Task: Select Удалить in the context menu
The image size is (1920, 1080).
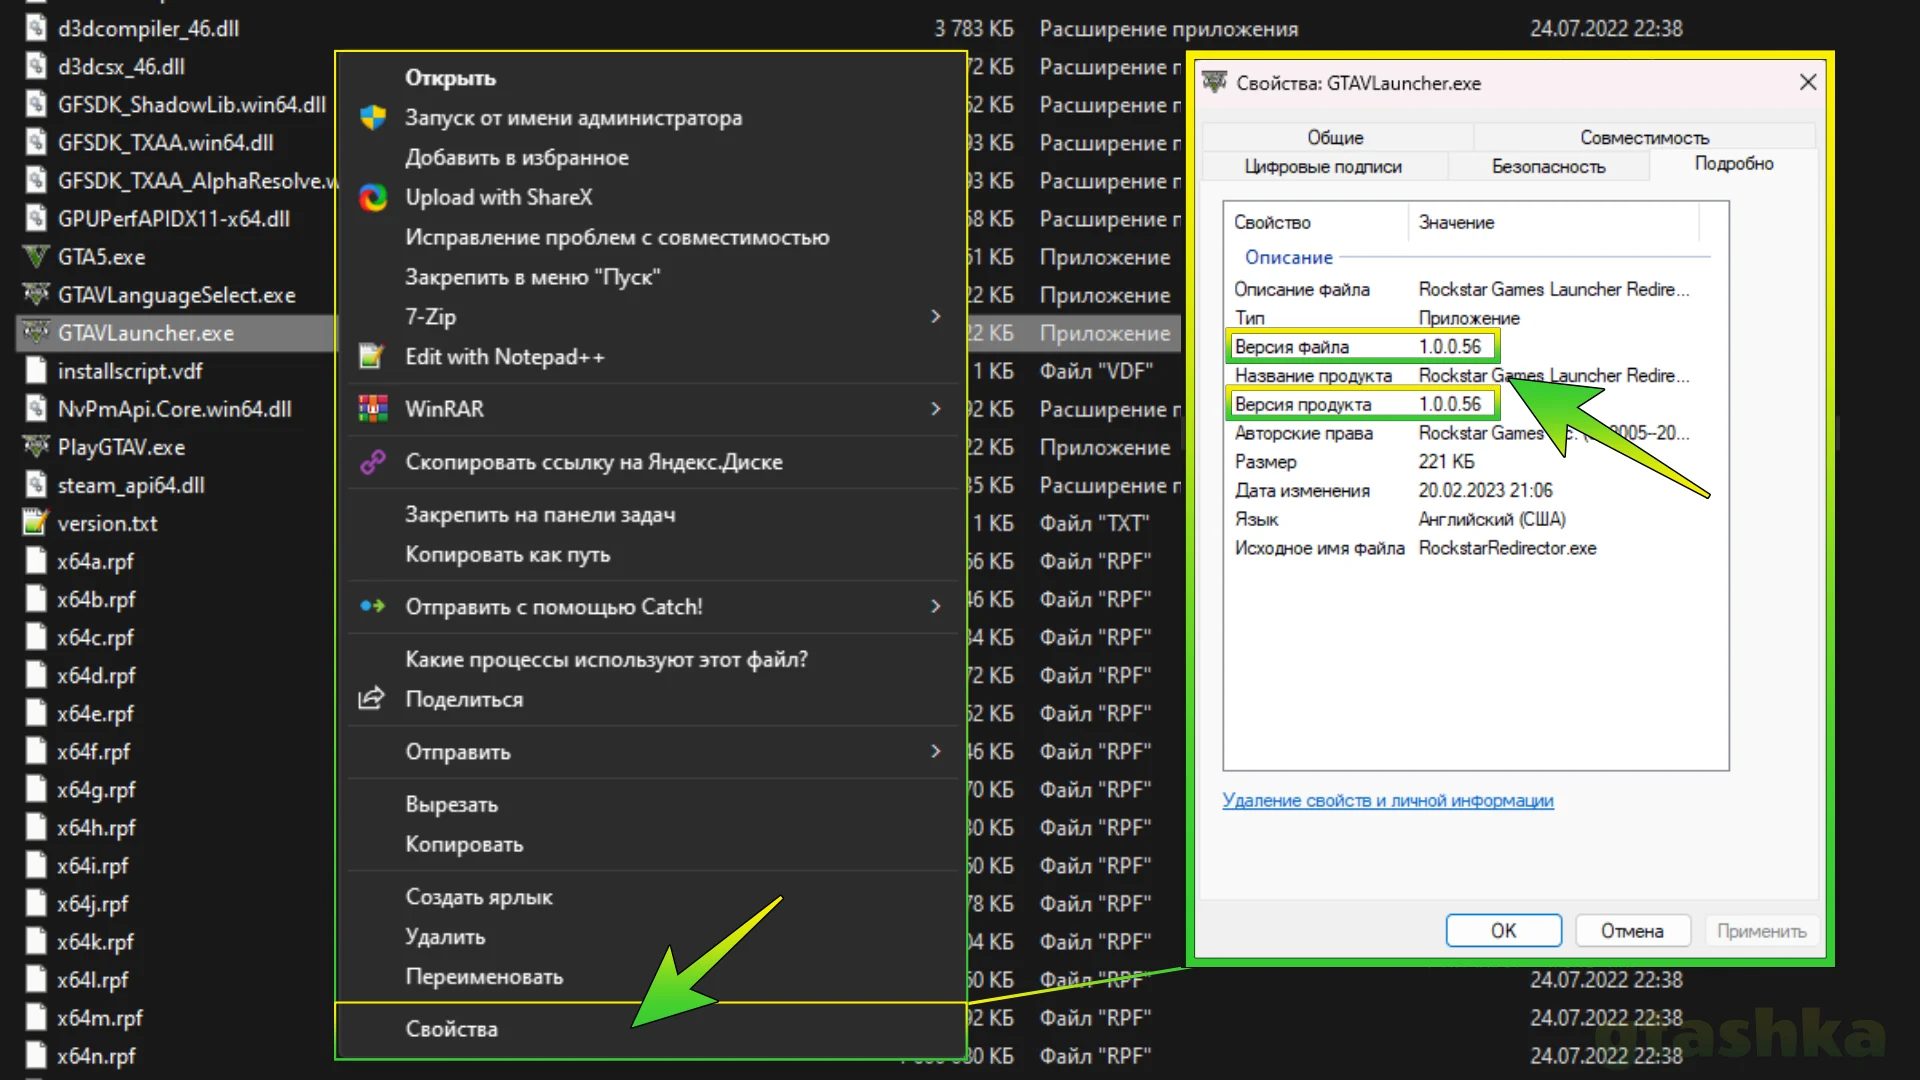Action: pyautogui.click(x=445, y=937)
